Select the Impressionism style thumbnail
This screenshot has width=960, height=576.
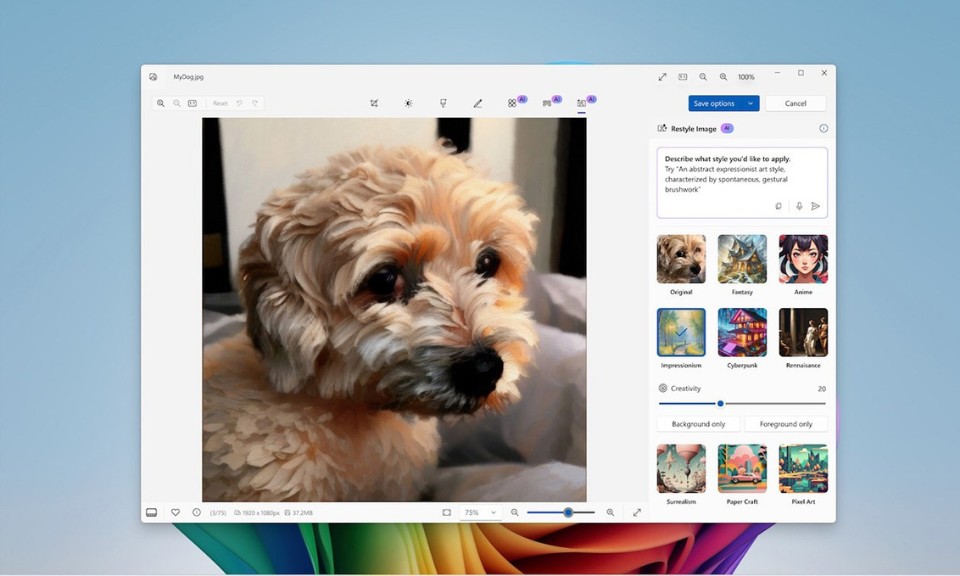(680, 333)
